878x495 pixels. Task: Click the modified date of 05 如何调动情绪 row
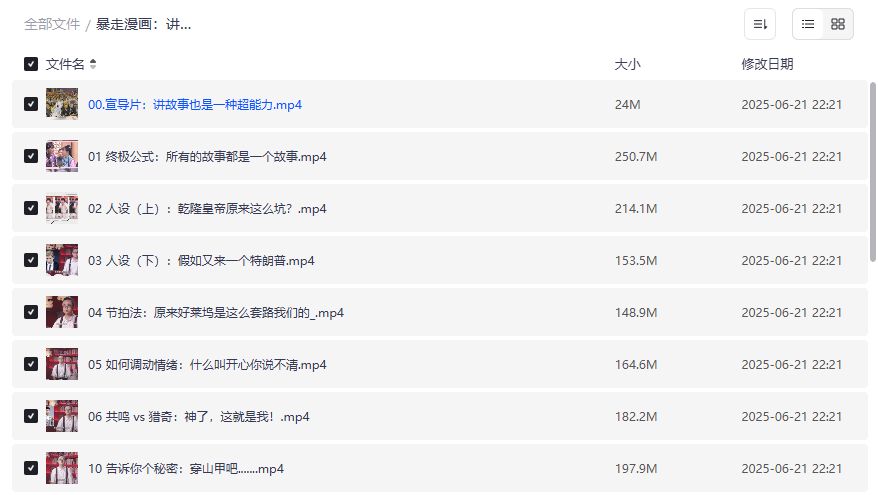pyautogui.click(x=792, y=365)
